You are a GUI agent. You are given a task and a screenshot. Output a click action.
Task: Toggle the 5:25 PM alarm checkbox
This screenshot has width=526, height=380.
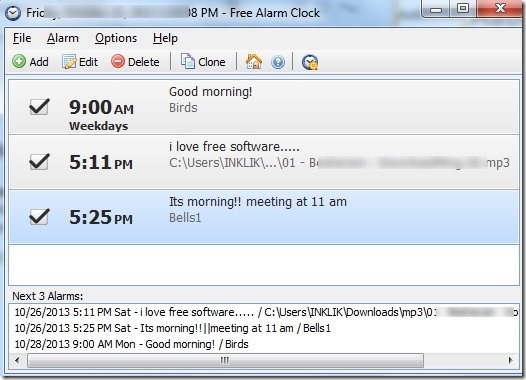coord(39,217)
